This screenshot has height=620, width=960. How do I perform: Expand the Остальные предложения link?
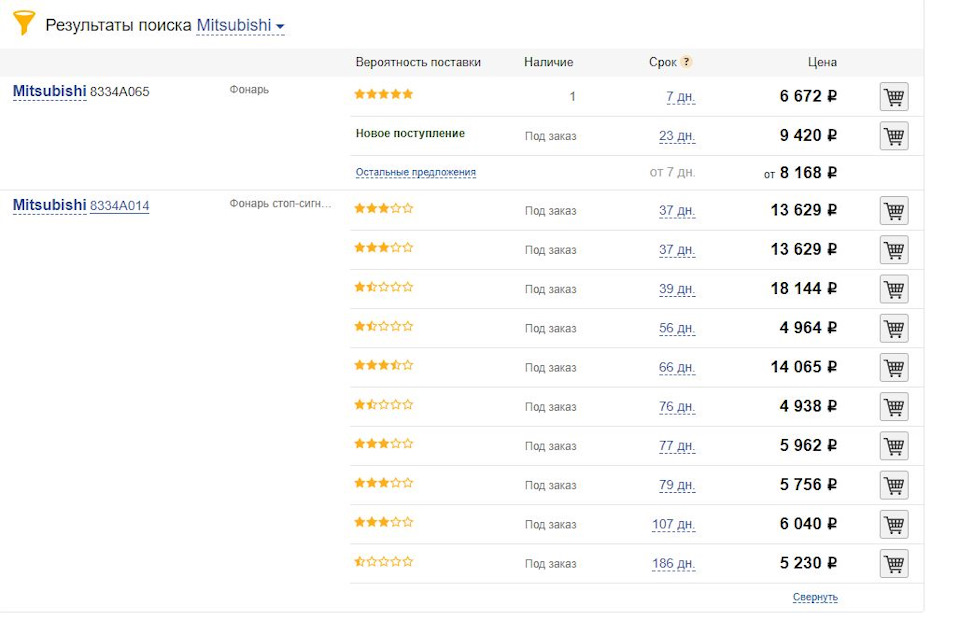[416, 173]
